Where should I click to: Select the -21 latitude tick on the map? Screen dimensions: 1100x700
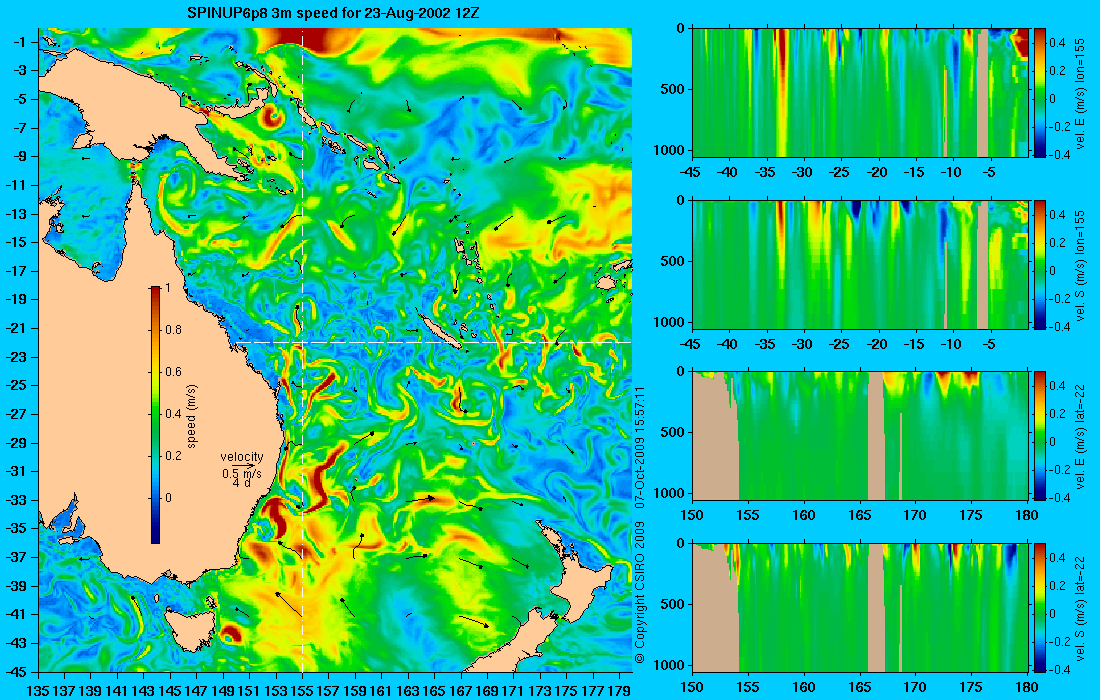(17, 328)
